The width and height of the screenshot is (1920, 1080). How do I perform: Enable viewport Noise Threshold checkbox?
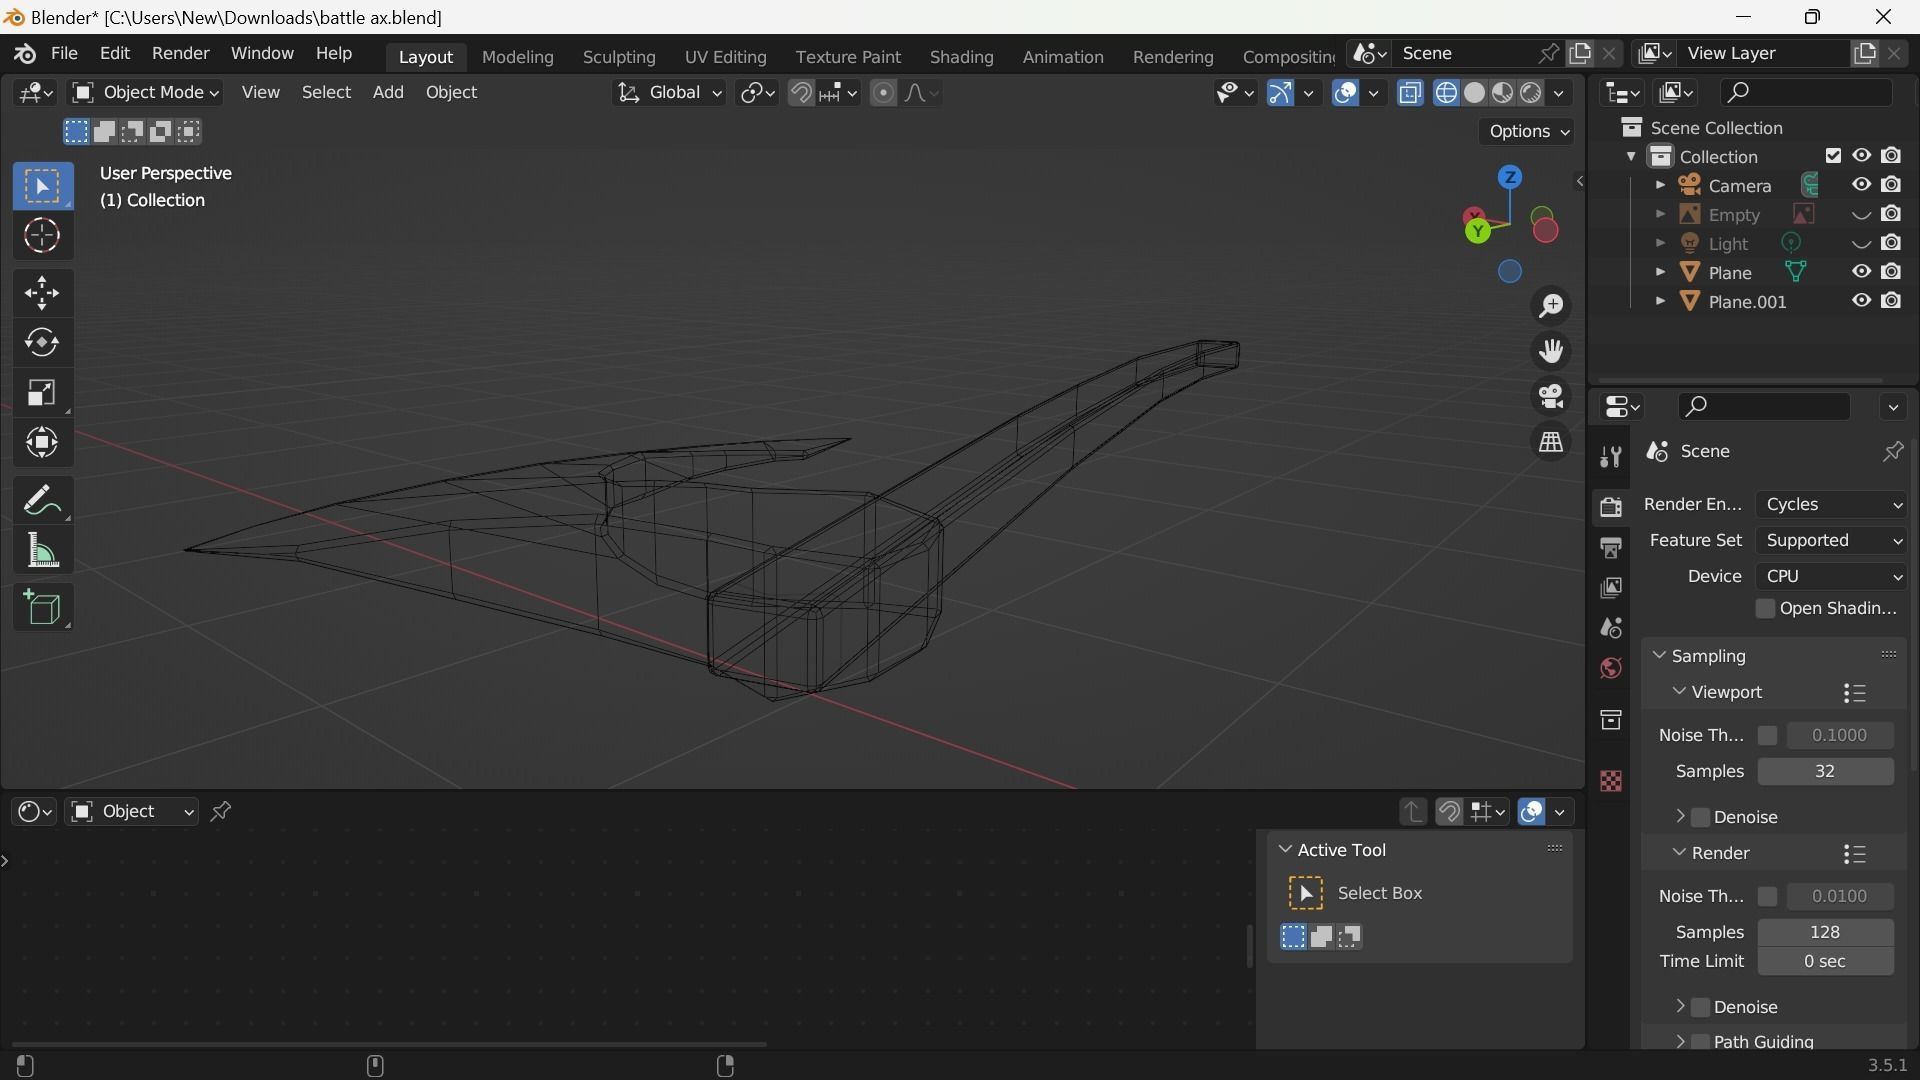click(x=1767, y=735)
